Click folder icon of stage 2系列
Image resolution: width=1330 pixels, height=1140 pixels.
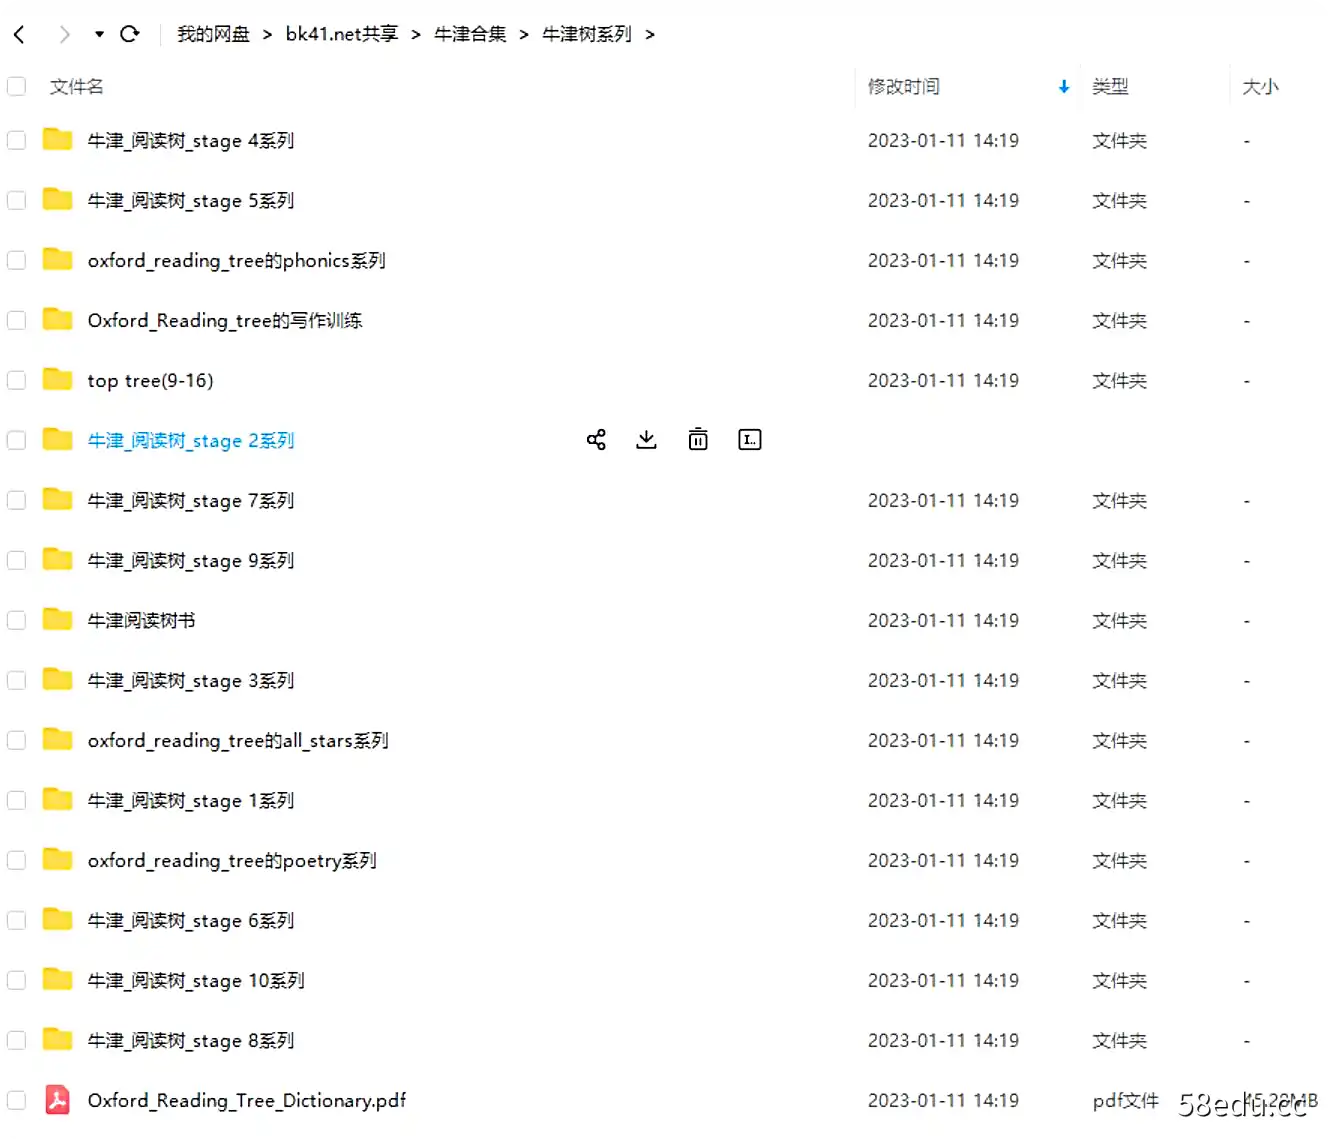pyautogui.click(x=58, y=439)
